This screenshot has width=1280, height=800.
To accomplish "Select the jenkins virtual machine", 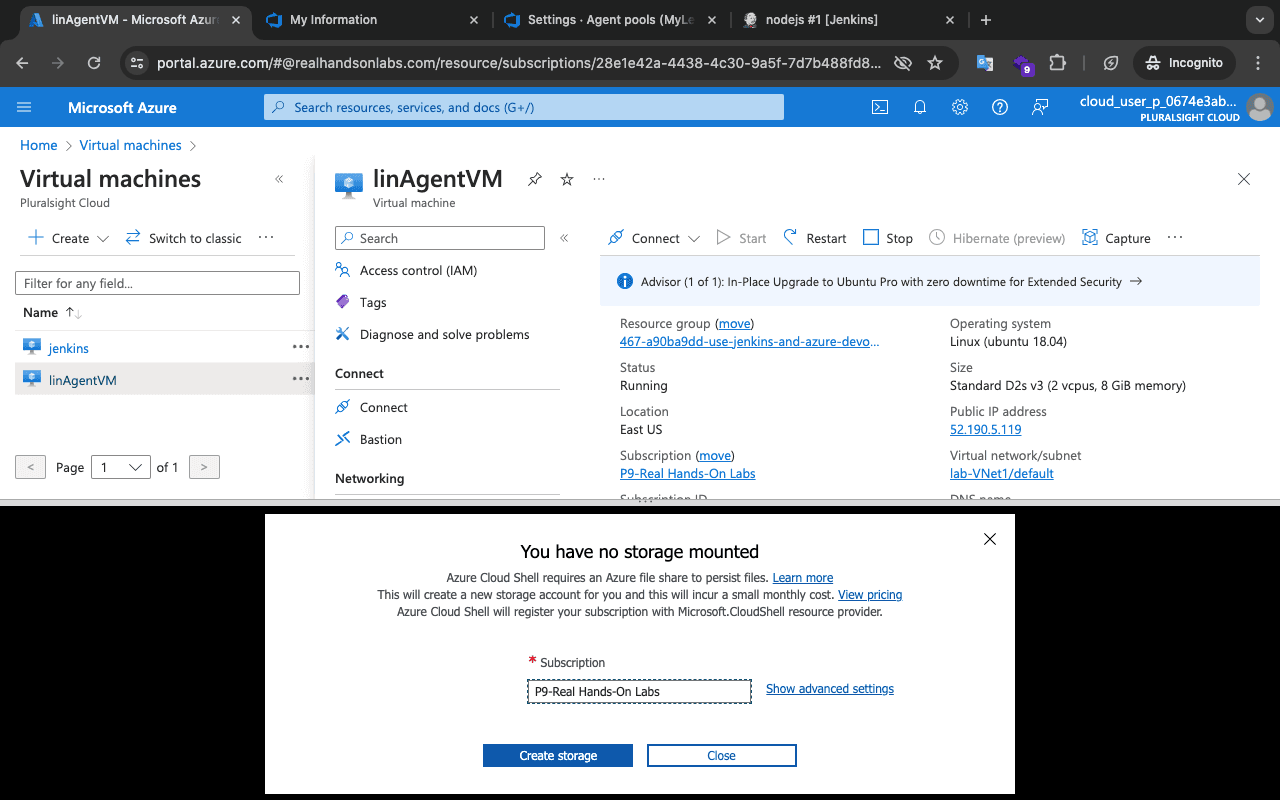I will point(69,348).
